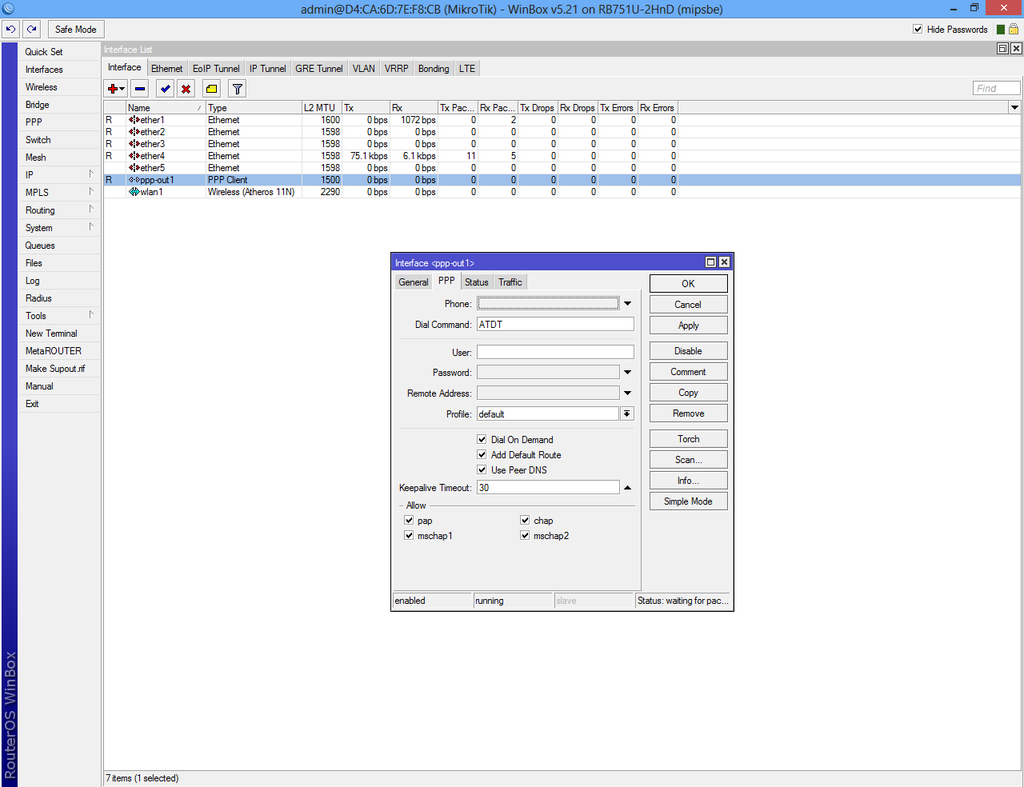Type in the Find search field
This screenshot has height=787, width=1024.
[995, 87]
